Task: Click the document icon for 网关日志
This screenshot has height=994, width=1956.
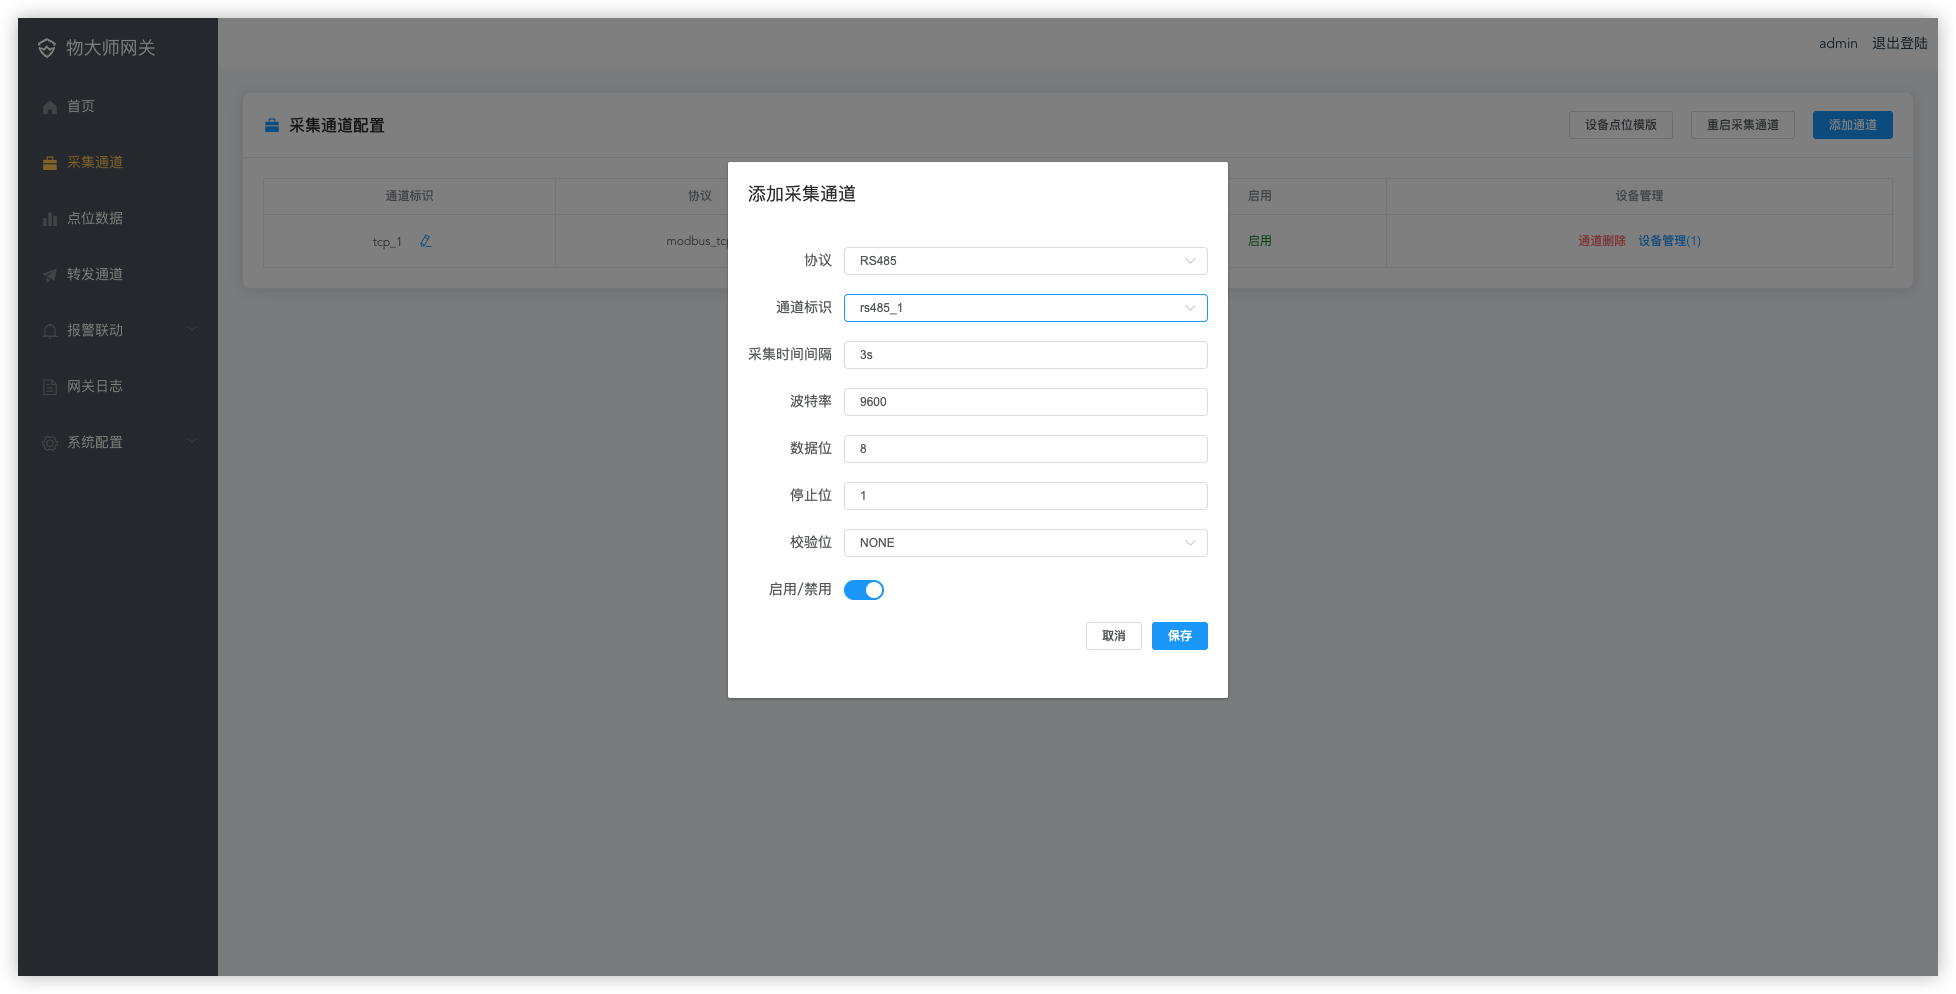Action: click(x=50, y=387)
